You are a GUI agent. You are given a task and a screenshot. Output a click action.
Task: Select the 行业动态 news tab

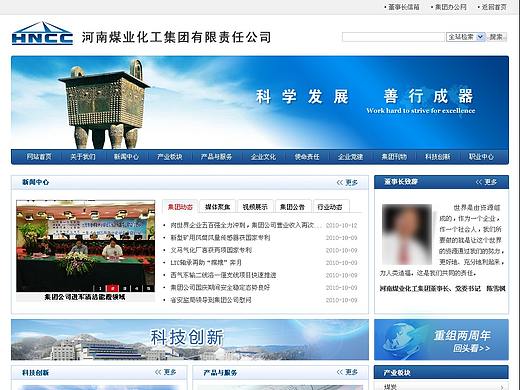330,207
